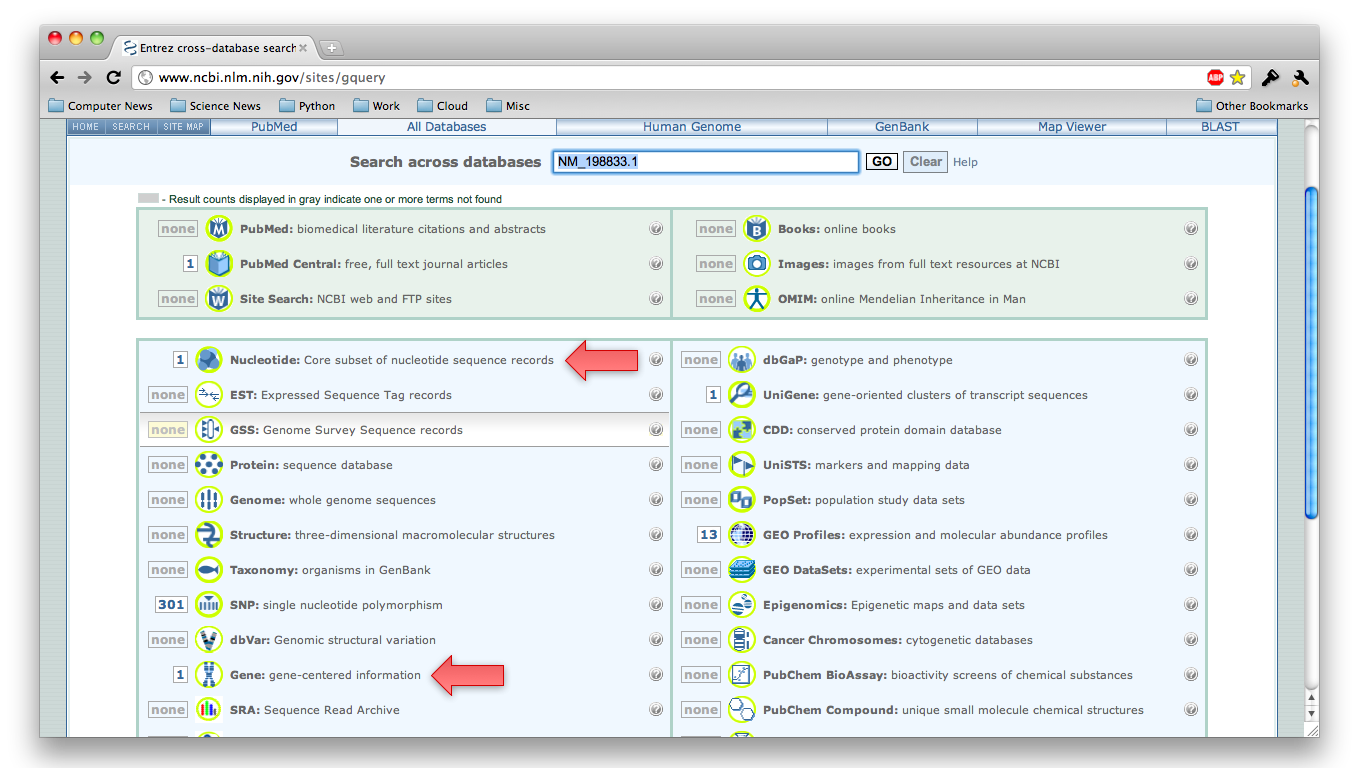The width and height of the screenshot is (1359, 768).
Task: Open the HOME navigation link
Action: 86,127
